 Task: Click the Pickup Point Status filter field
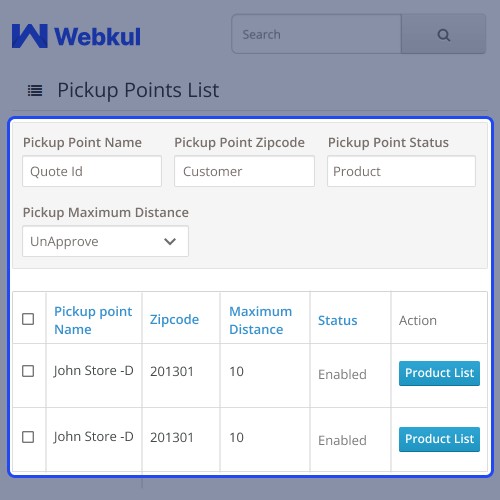[401, 171]
